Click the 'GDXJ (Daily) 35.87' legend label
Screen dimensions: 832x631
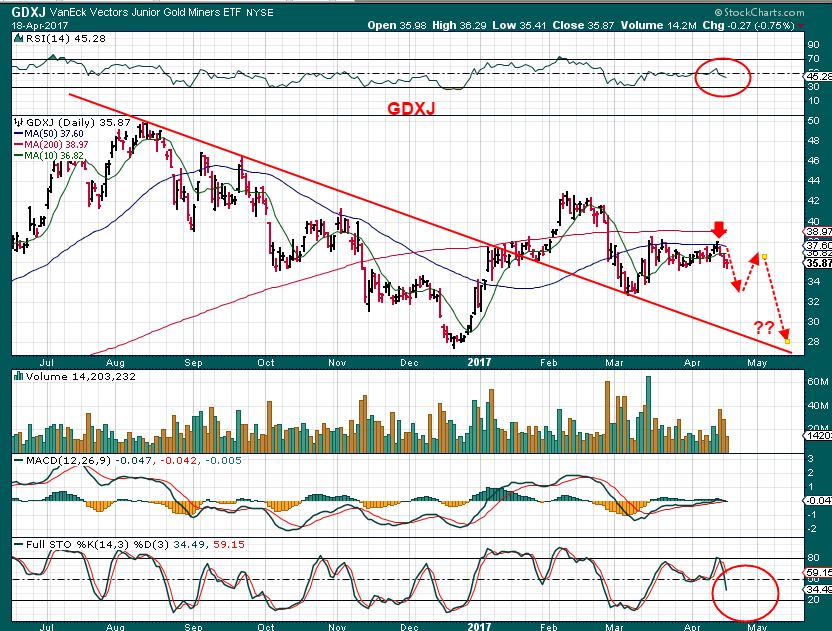pos(78,122)
